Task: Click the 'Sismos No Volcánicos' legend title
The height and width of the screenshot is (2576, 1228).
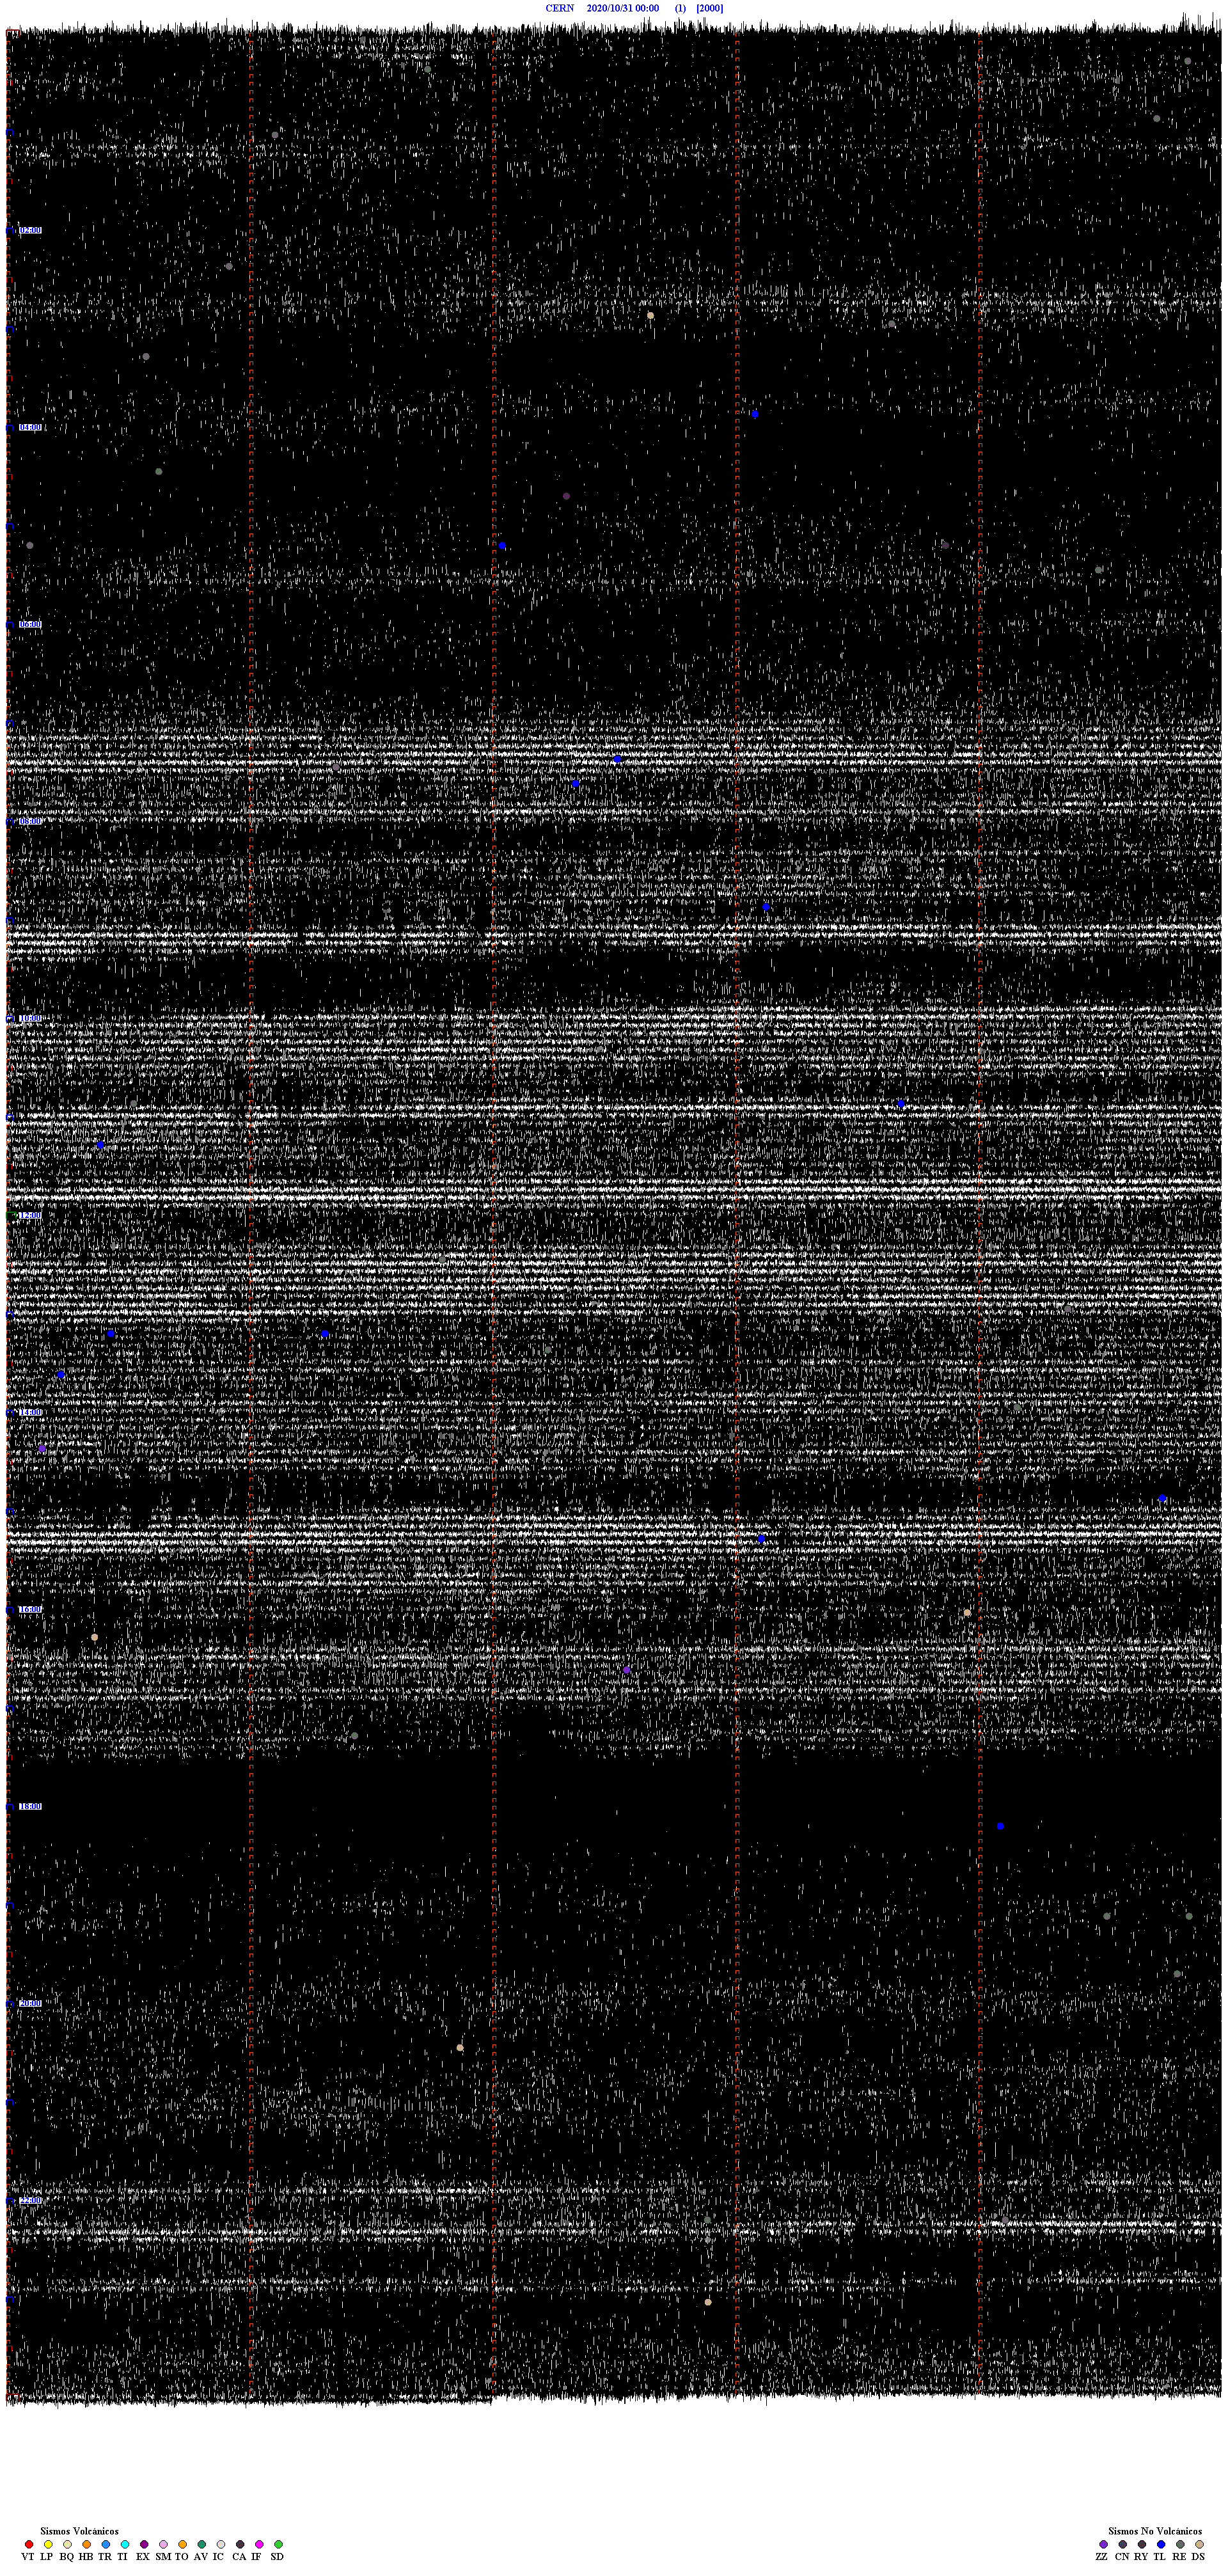Action: (1155, 2531)
